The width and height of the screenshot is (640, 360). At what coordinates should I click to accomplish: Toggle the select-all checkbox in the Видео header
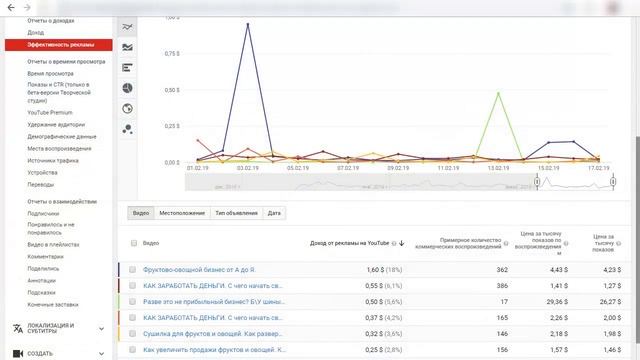point(134,243)
